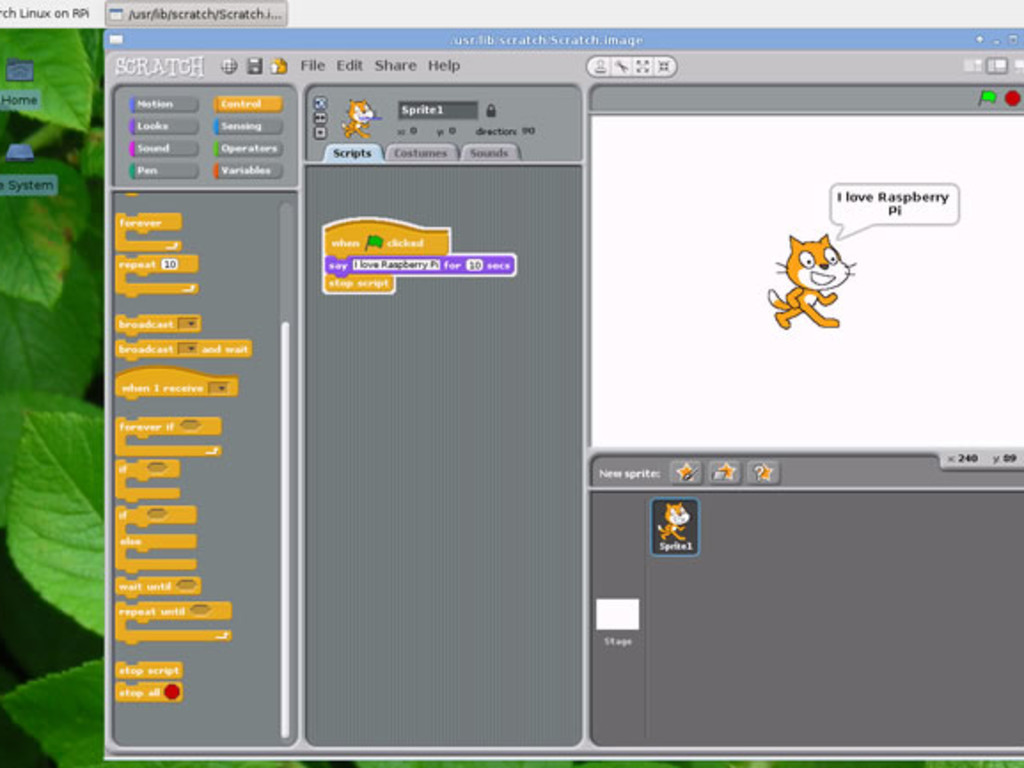
Task: Choose new sprite from file
Action: click(724, 472)
